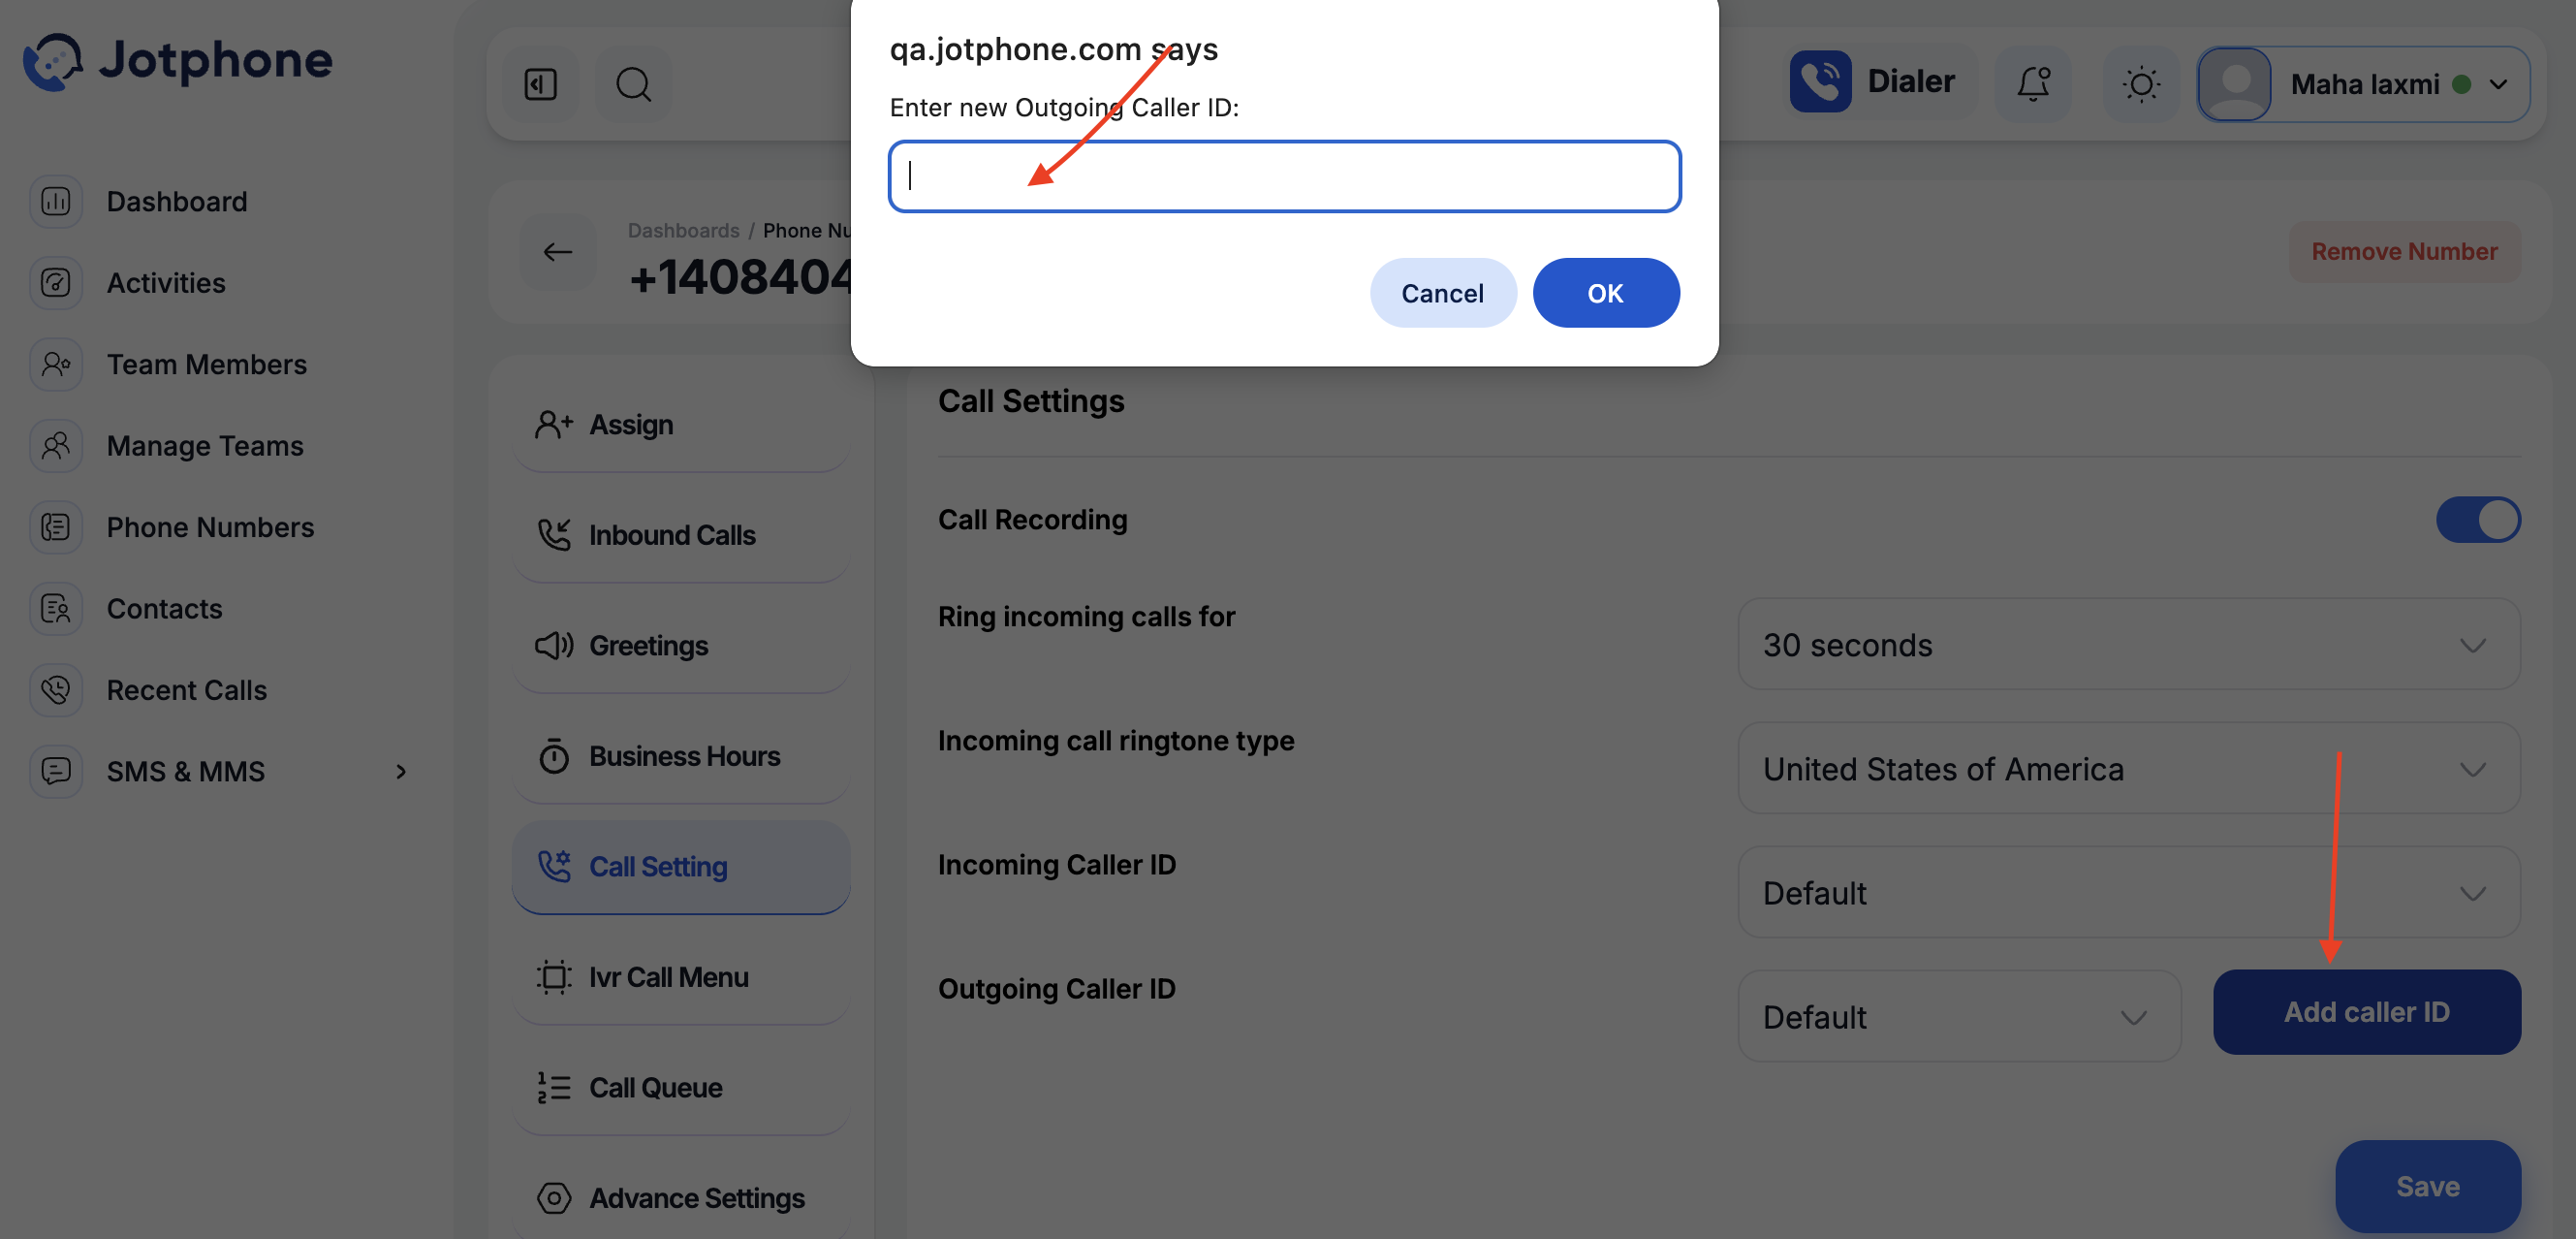Click the SMS & MMS sidebar icon

[56, 771]
